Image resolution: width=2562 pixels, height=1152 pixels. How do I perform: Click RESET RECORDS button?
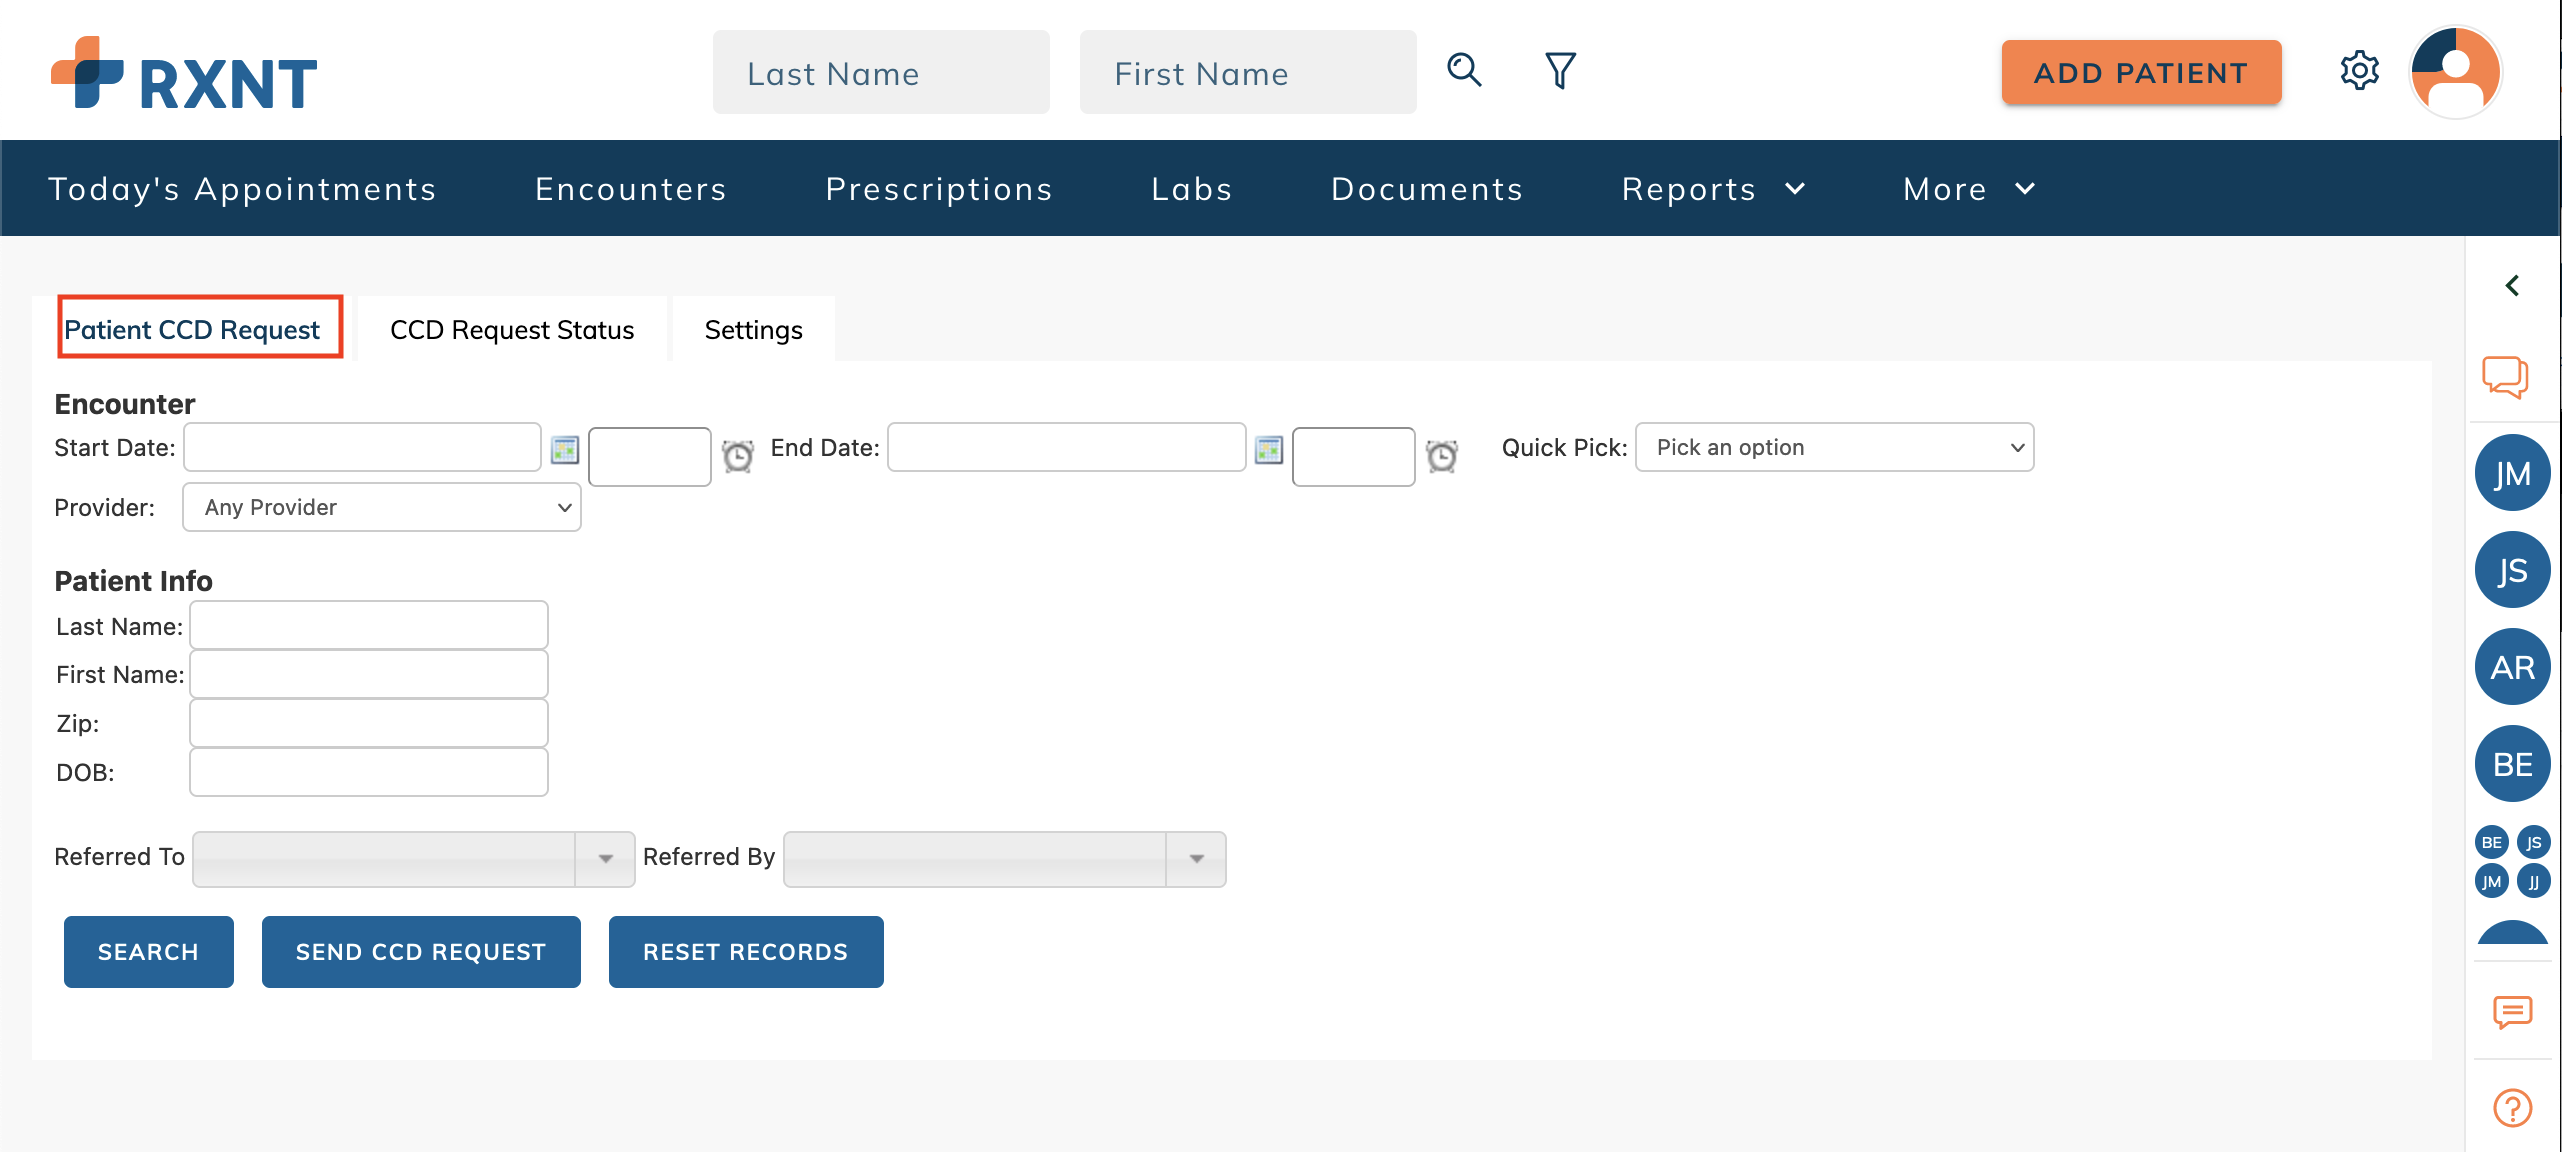point(746,952)
